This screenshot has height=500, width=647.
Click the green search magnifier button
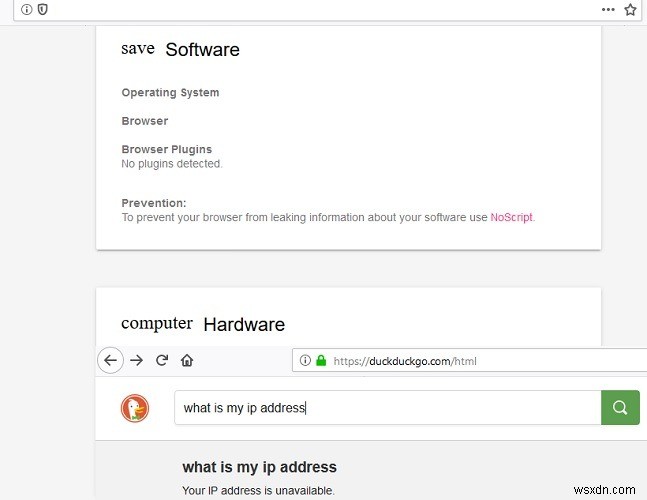pos(620,408)
